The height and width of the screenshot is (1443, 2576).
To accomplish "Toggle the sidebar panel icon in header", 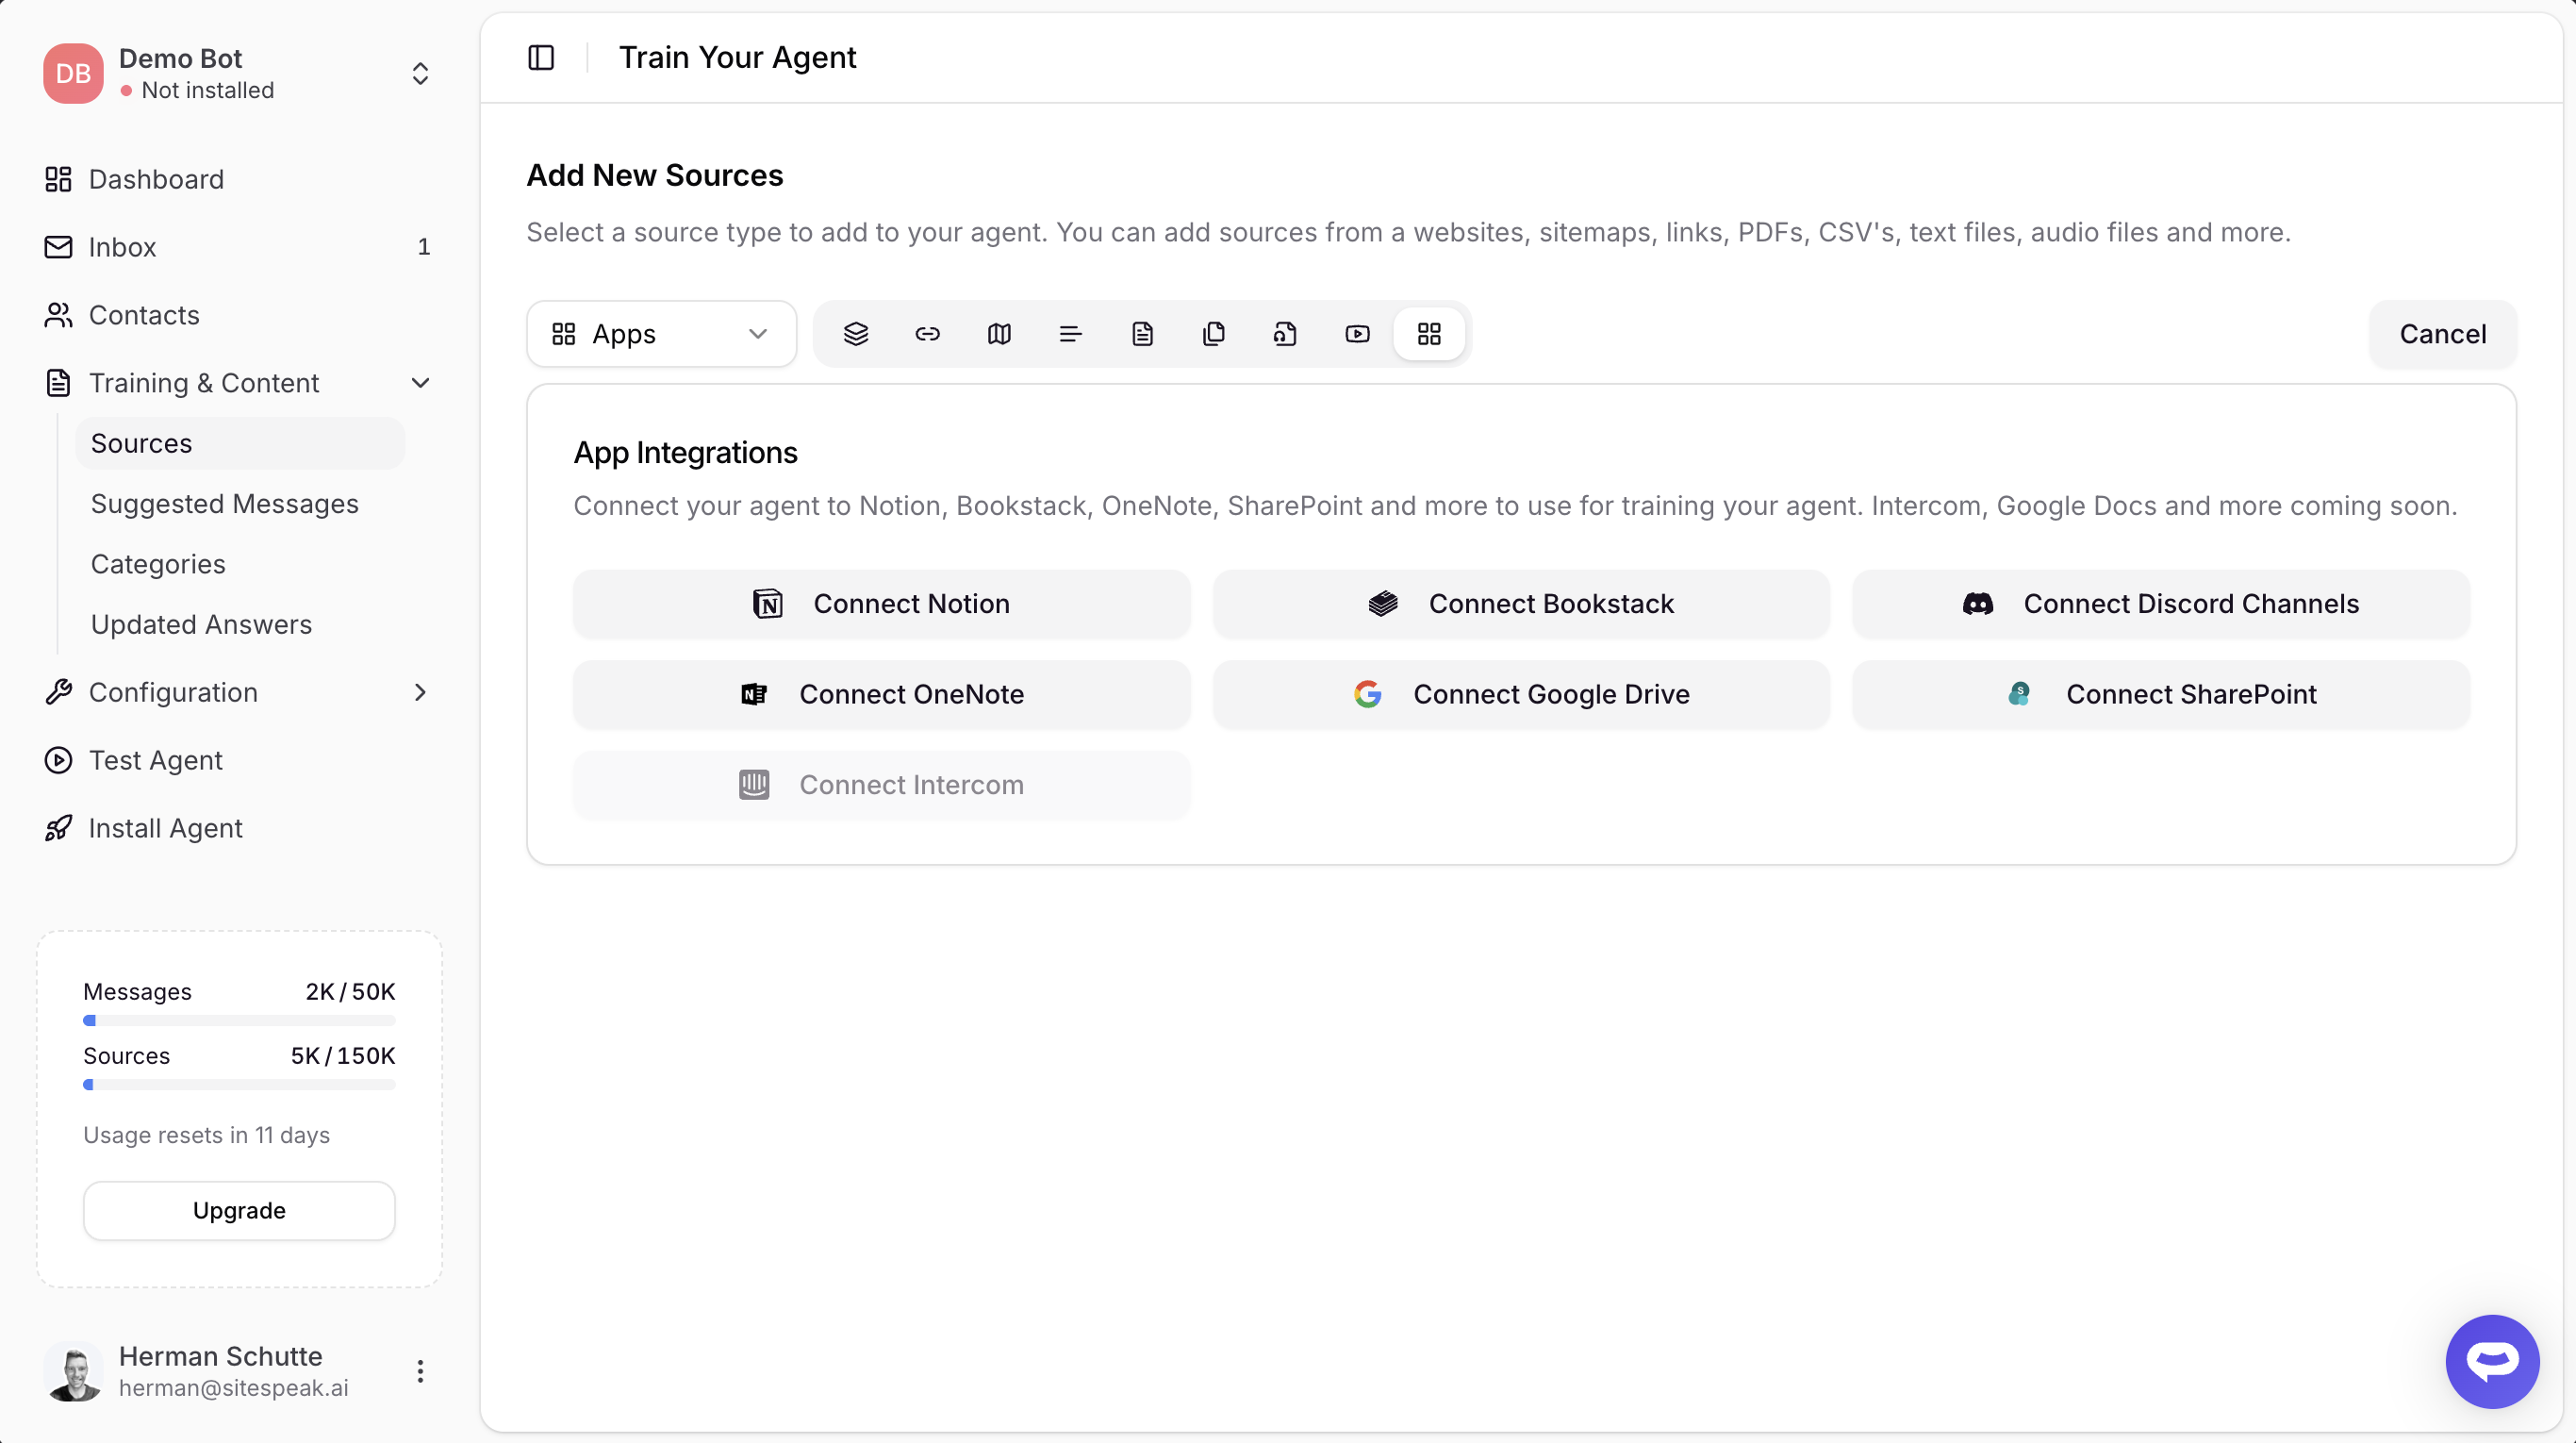I will pos(541,58).
